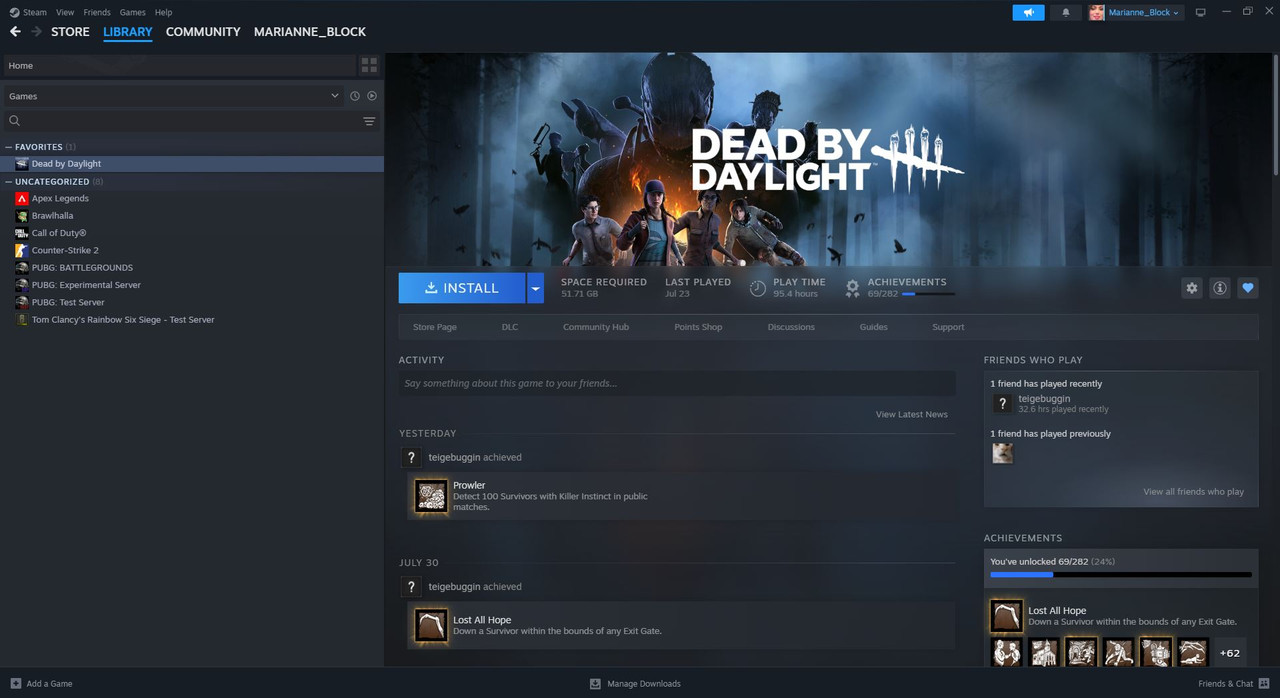Click teigebuggin's avatar in Friends Who Play
Screen dimensions: 1280x698
click(1002, 403)
